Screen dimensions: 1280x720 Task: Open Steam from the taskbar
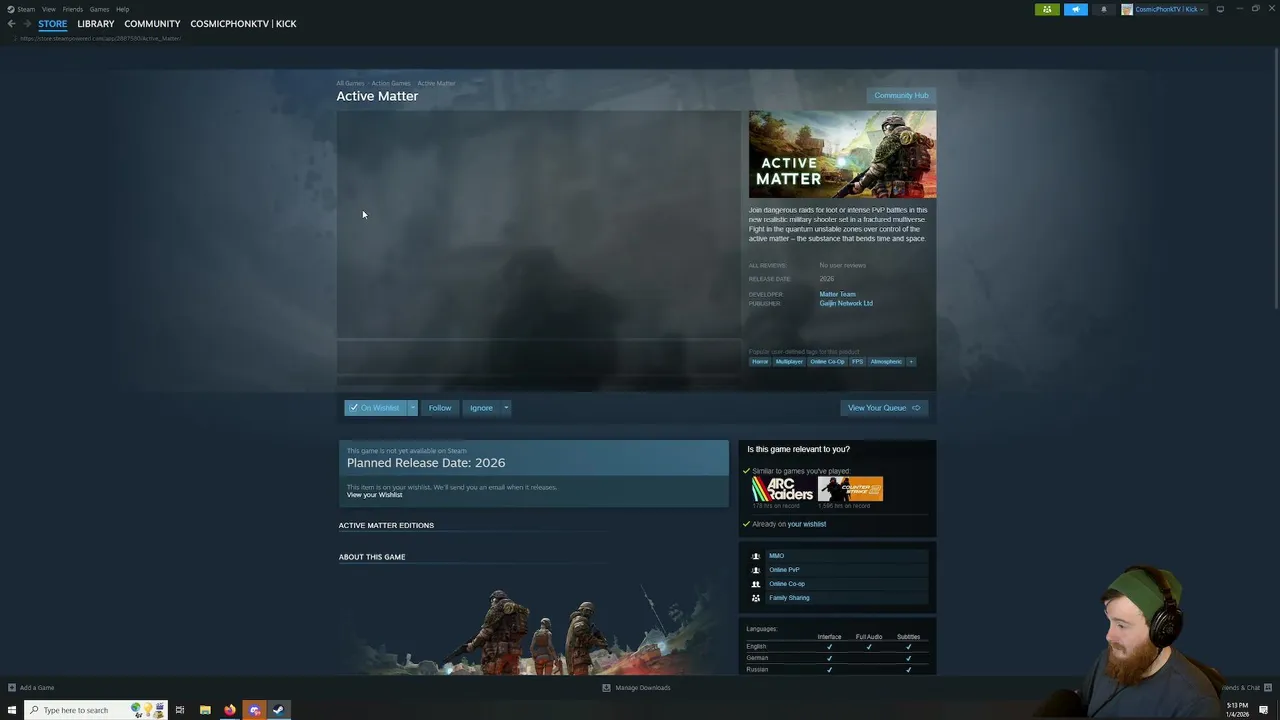pyautogui.click(x=279, y=710)
